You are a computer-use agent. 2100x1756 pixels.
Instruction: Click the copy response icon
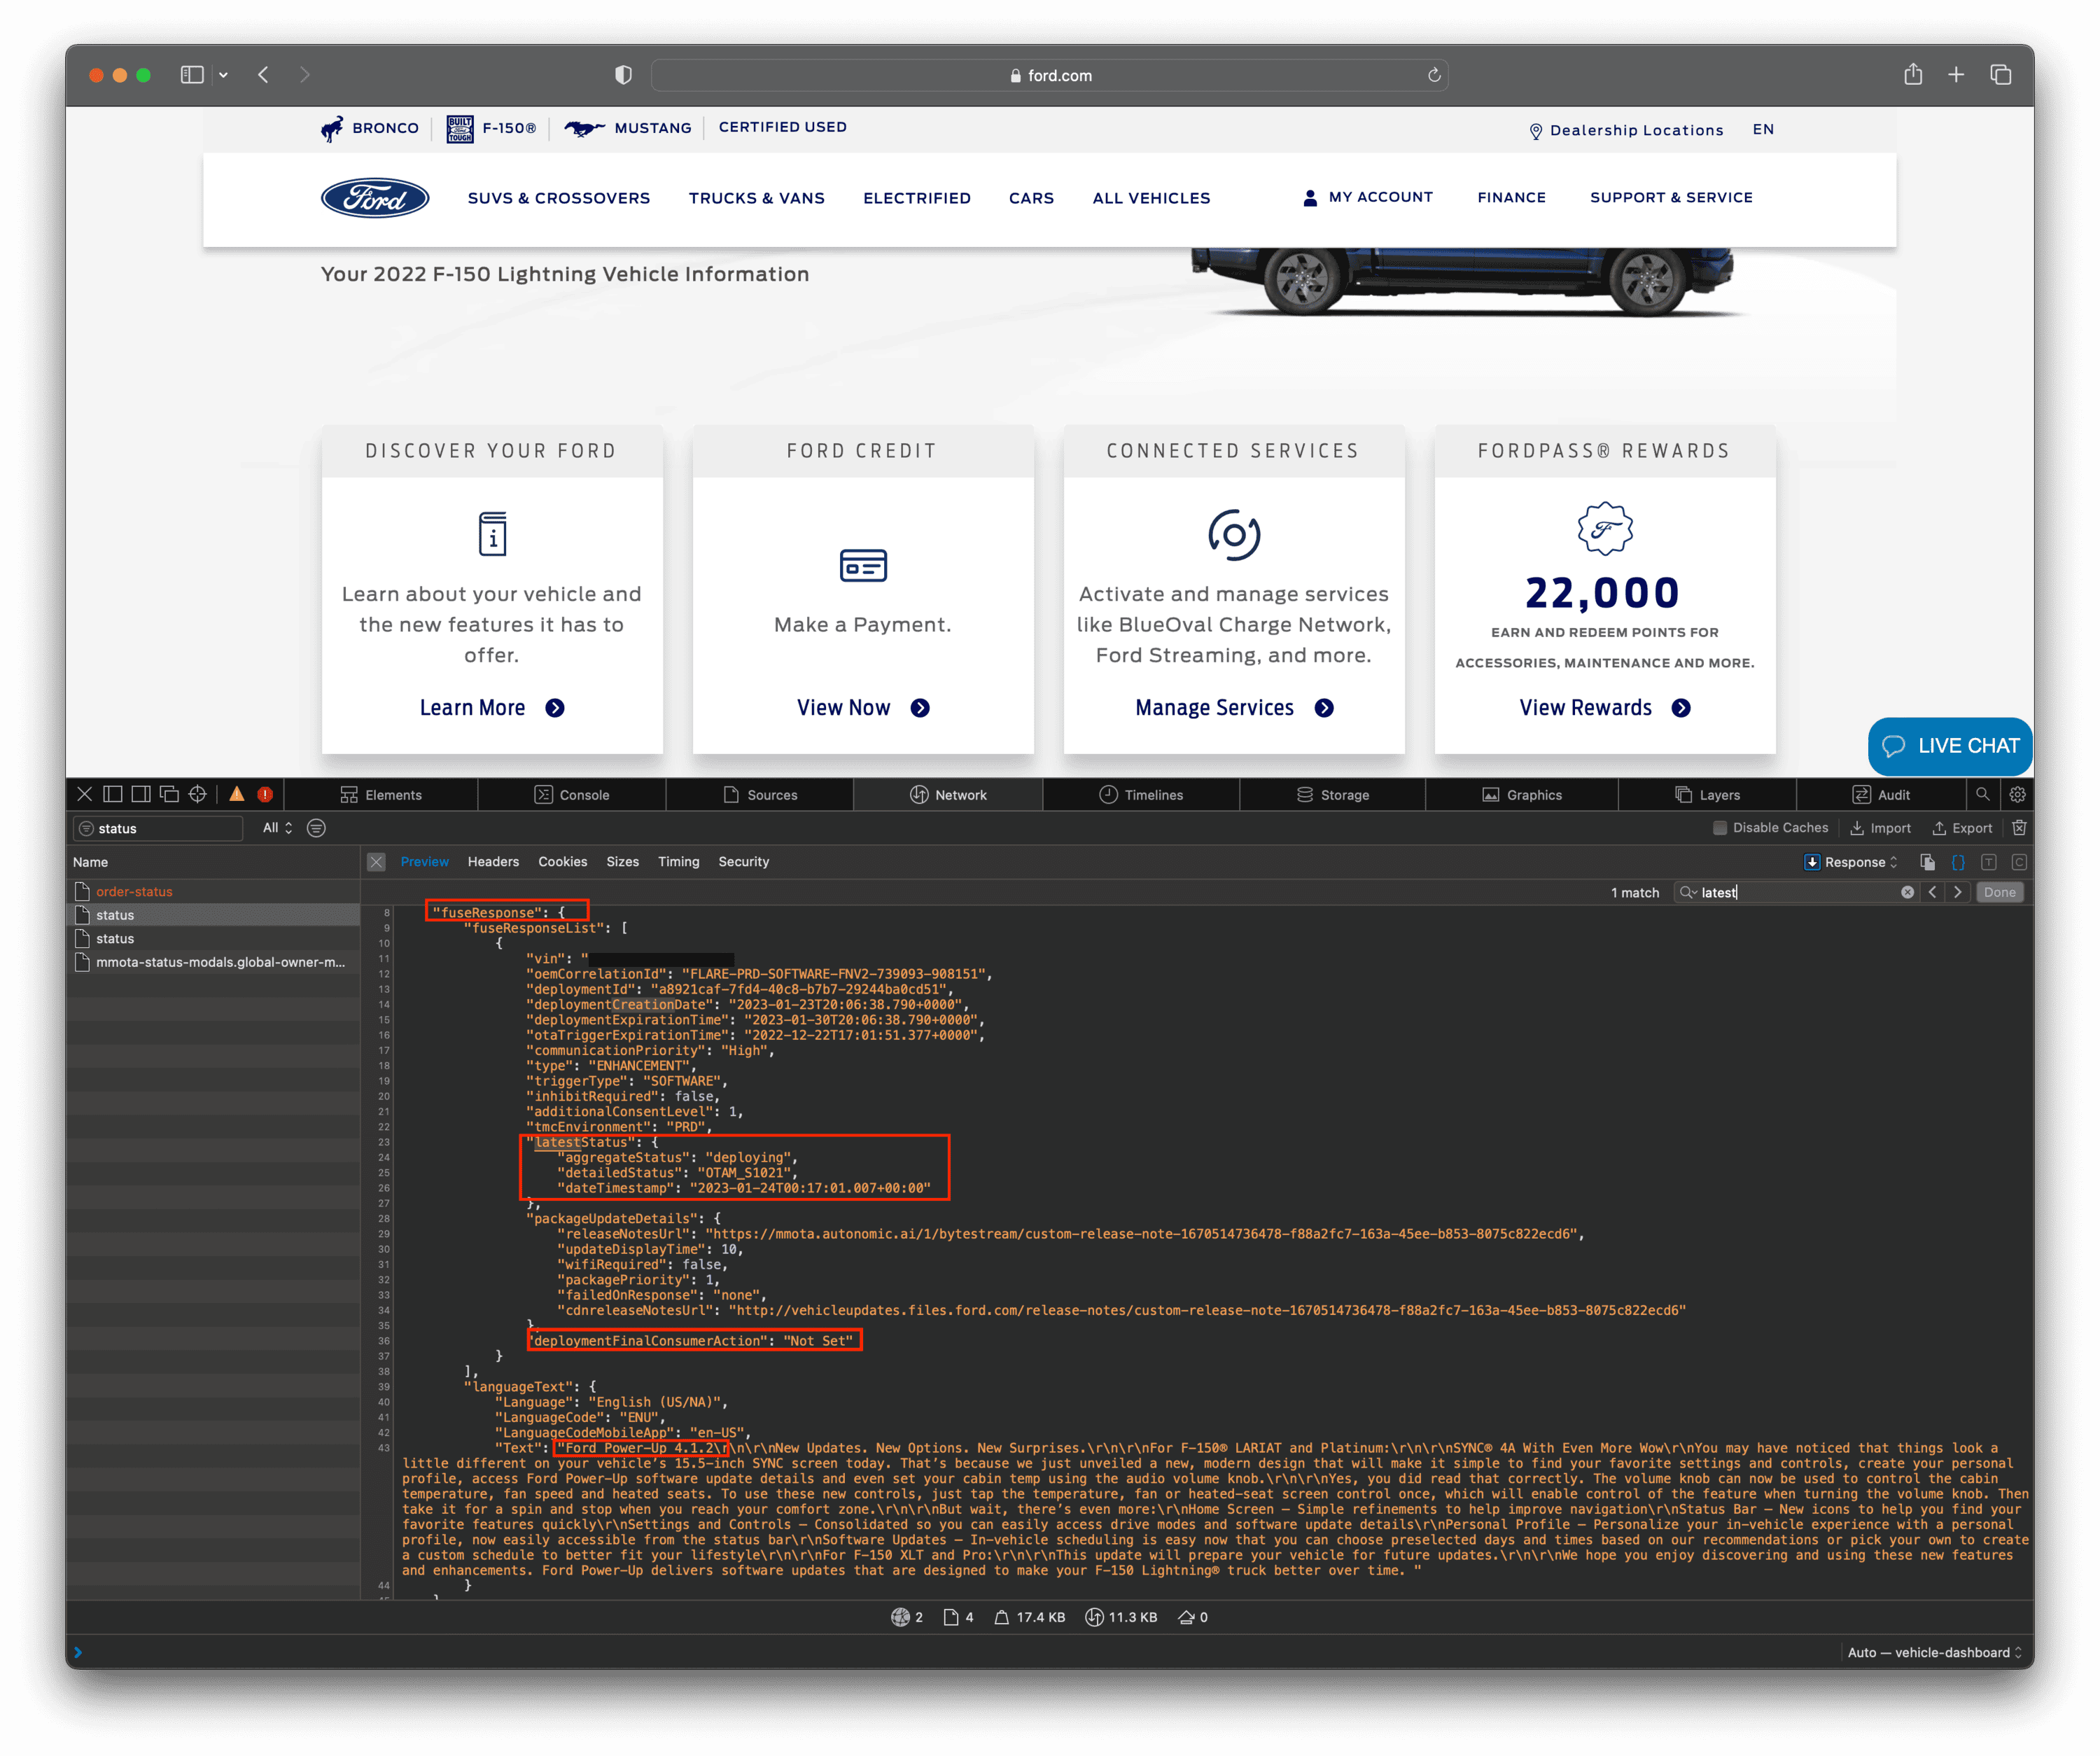click(1927, 862)
